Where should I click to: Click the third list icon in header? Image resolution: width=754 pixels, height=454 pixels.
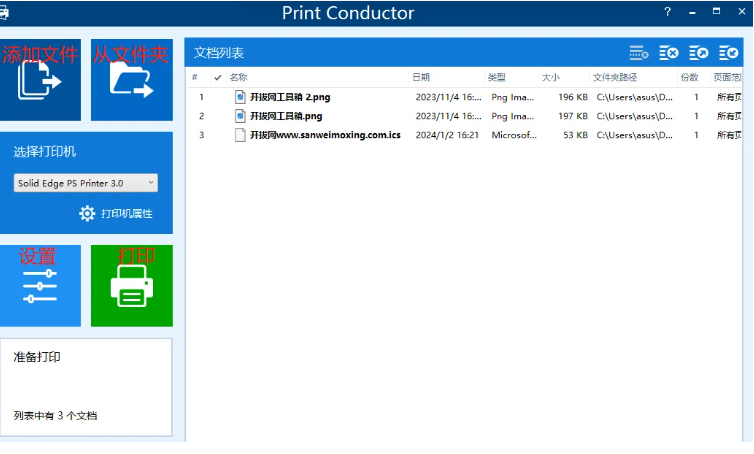698,53
